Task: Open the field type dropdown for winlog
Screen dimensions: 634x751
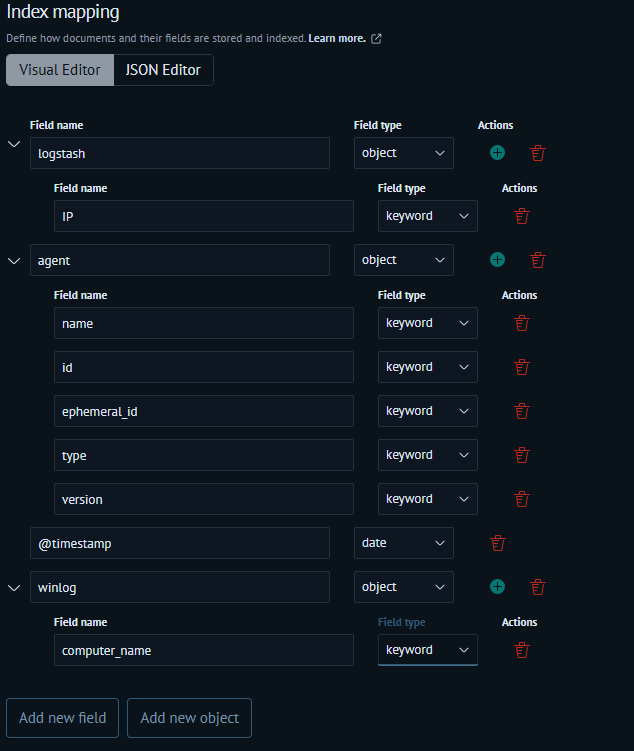Action: [x=404, y=587]
